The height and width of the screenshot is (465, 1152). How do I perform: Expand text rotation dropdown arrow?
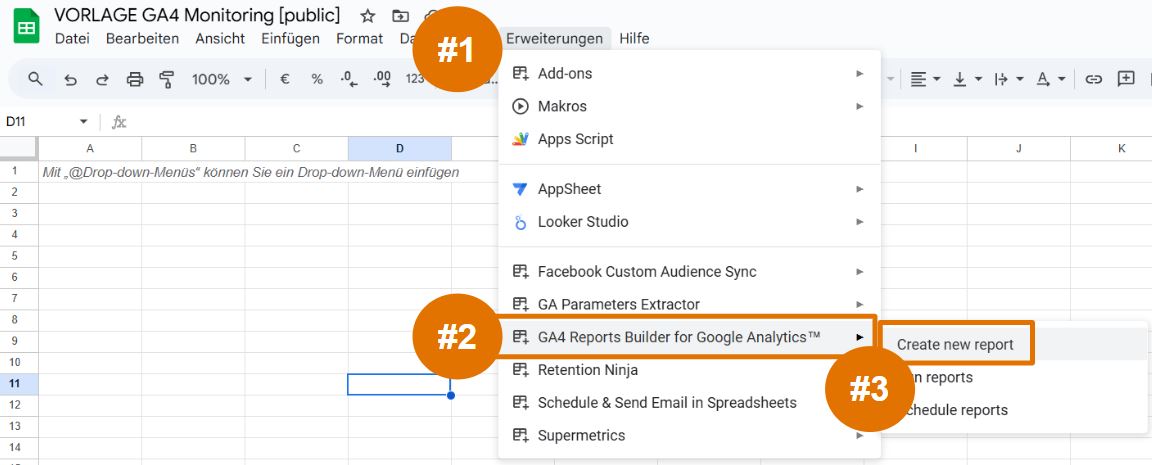[1062, 79]
